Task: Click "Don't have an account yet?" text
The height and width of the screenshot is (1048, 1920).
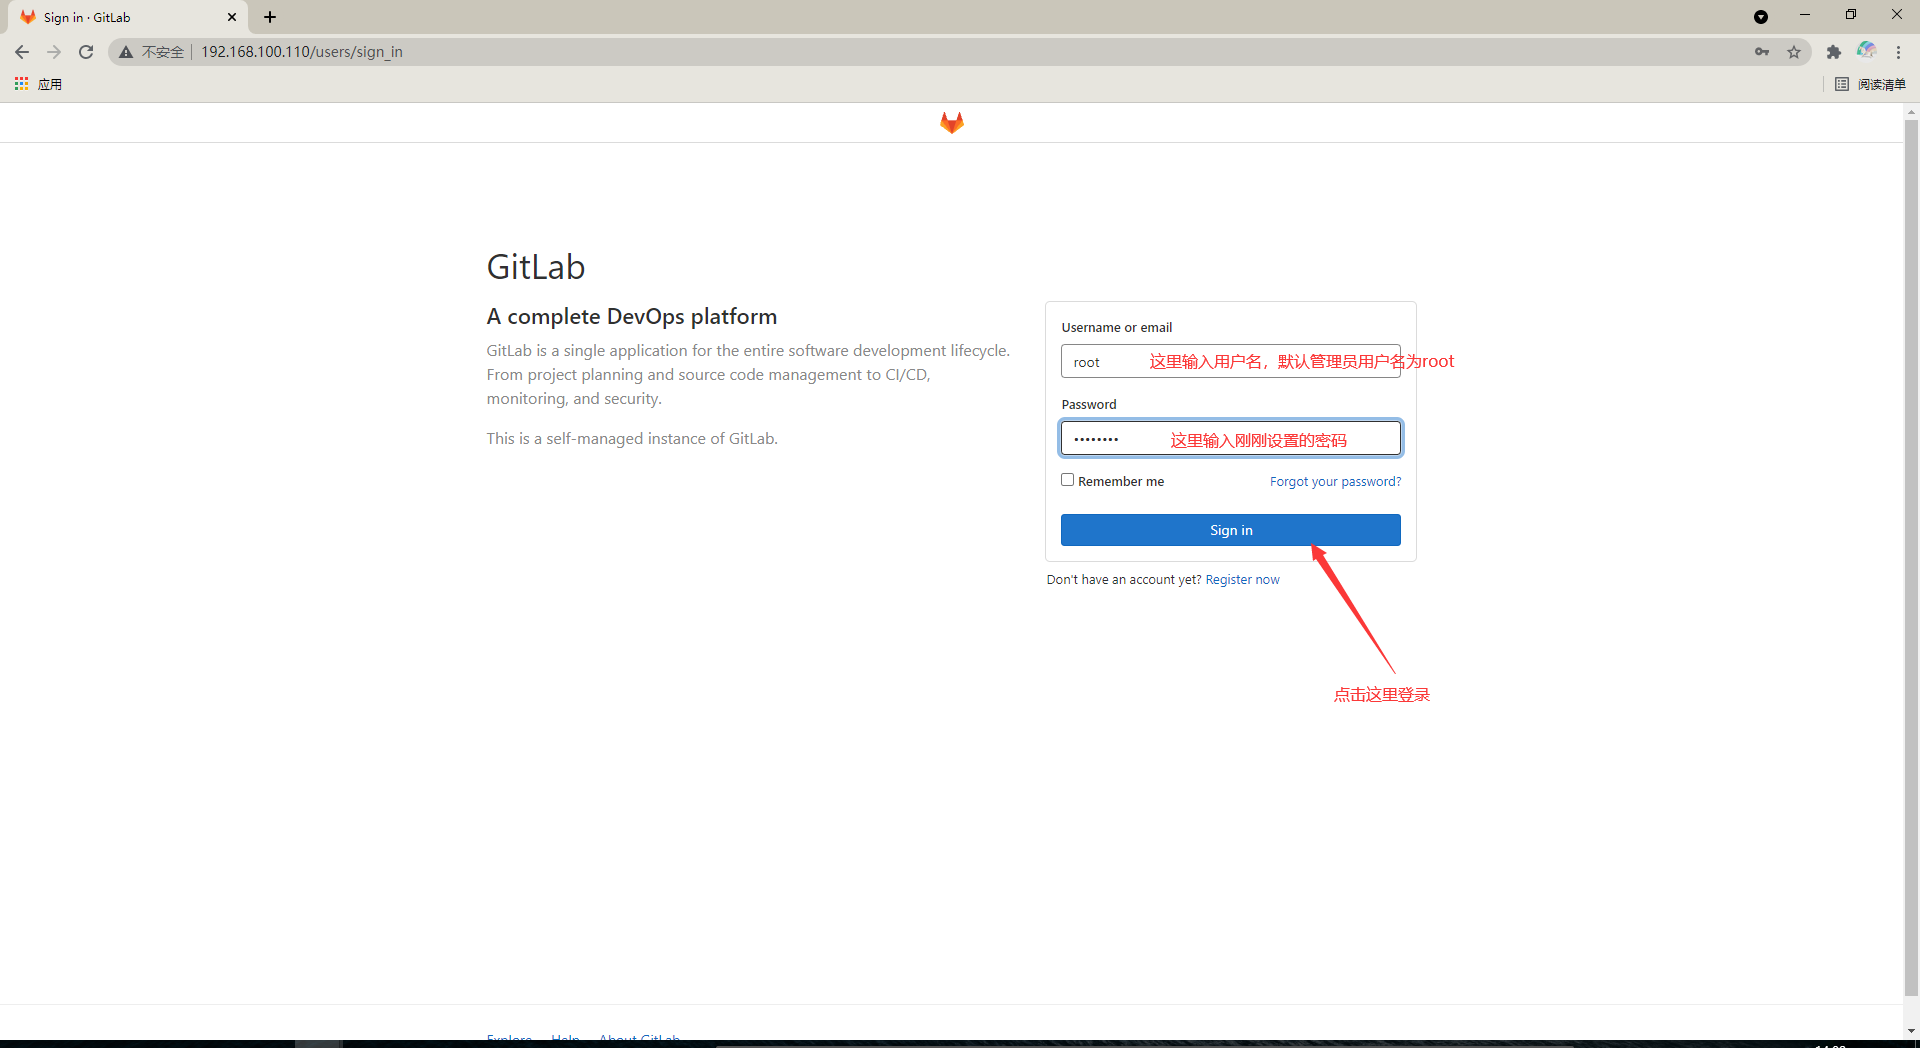Action: [1124, 579]
